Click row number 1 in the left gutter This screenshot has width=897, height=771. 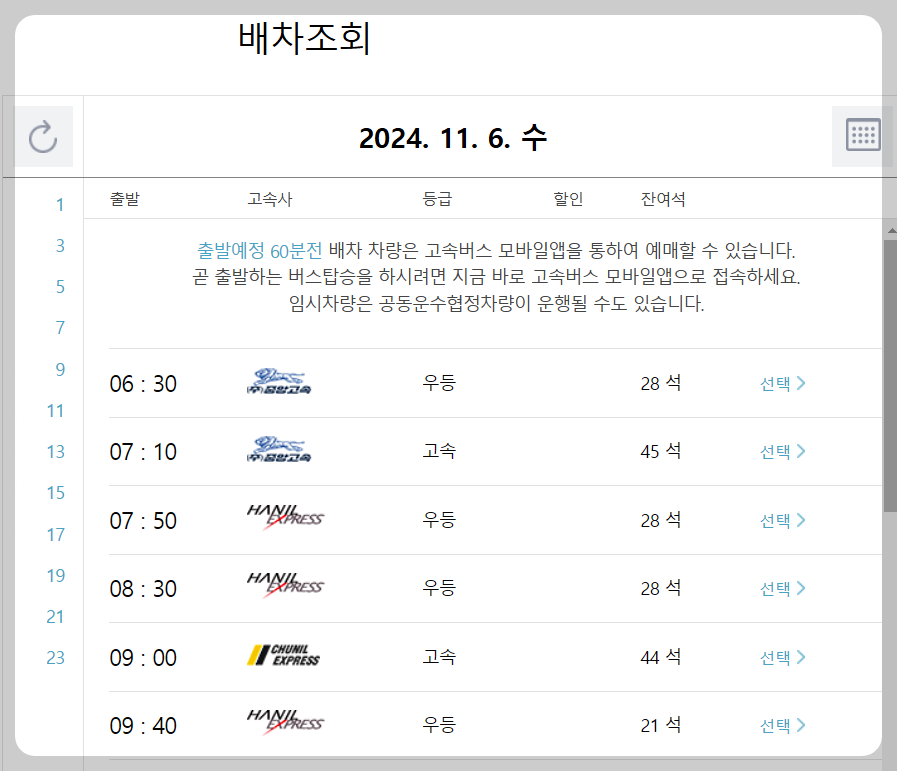(x=59, y=204)
